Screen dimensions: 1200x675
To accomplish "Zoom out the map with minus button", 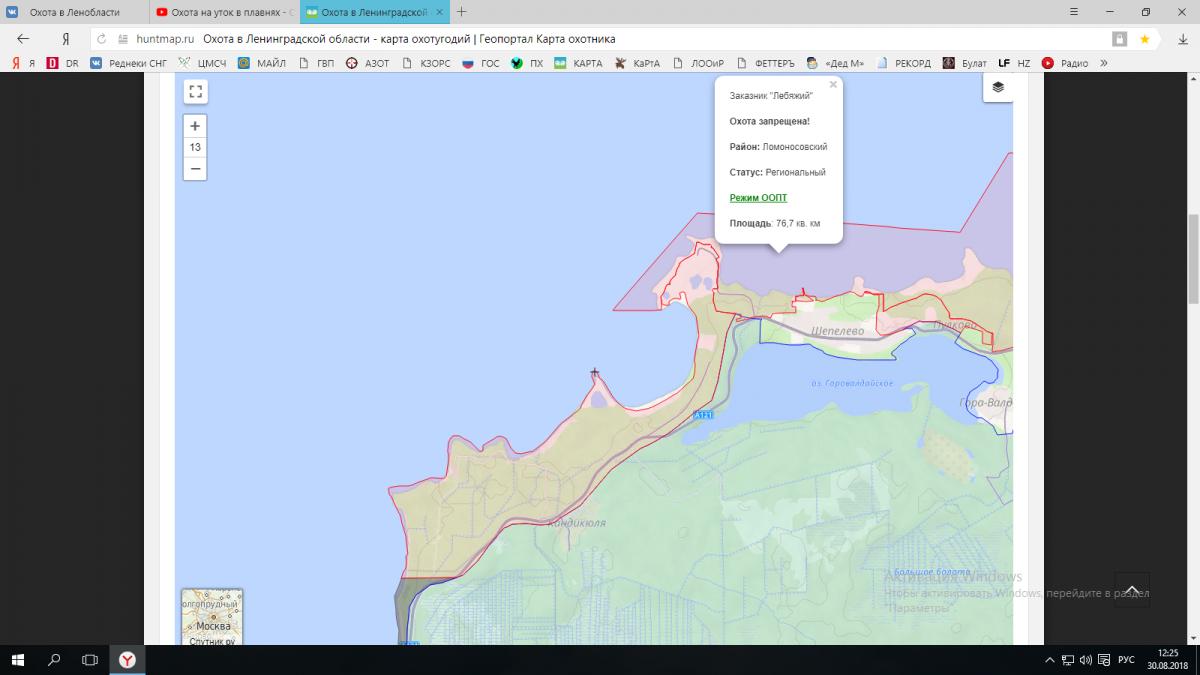I will point(195,169).
